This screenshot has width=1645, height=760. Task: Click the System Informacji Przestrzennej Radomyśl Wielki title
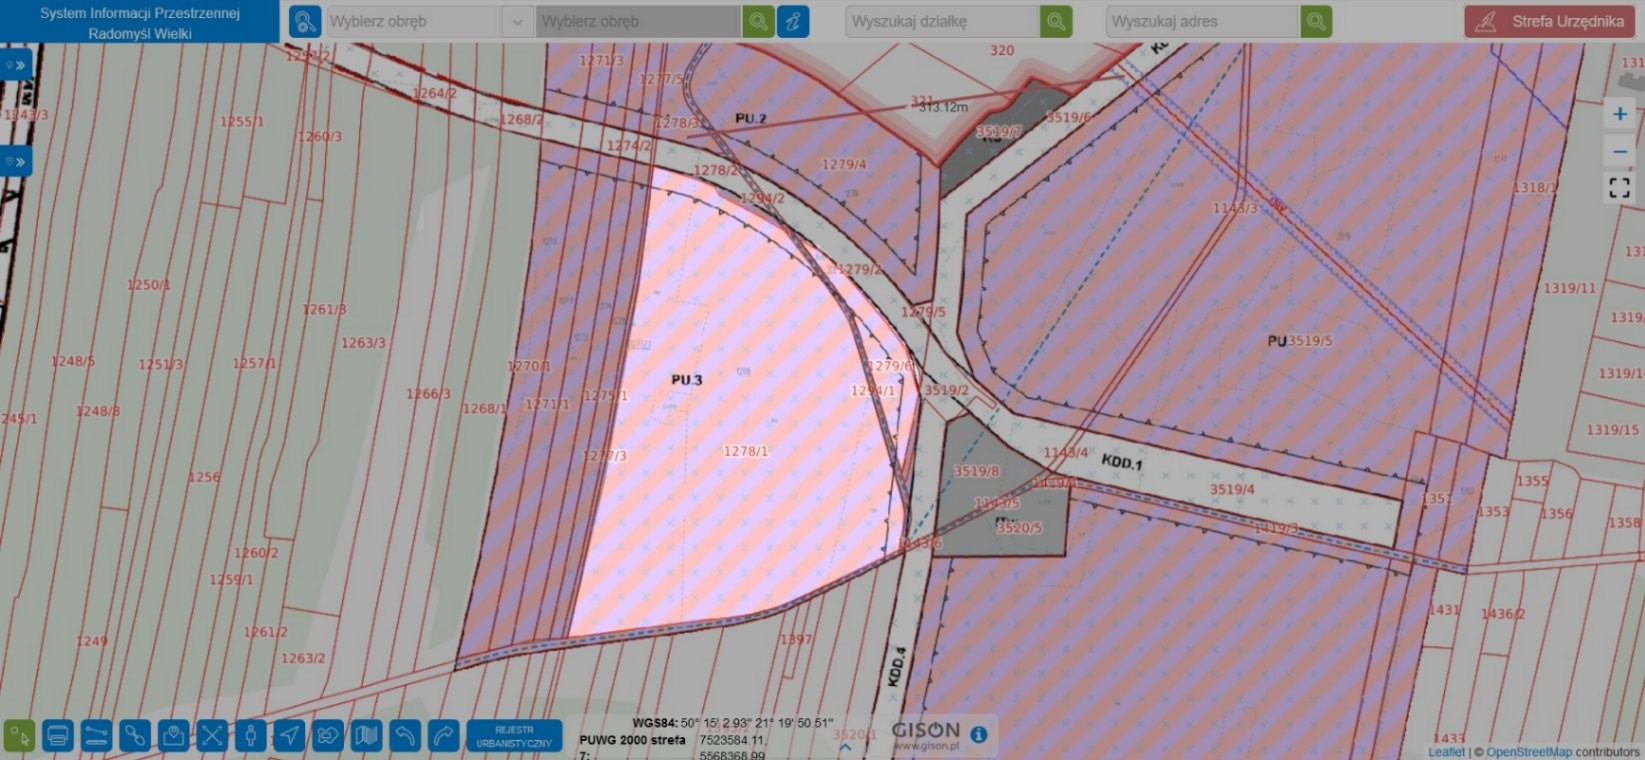[140, 23]
